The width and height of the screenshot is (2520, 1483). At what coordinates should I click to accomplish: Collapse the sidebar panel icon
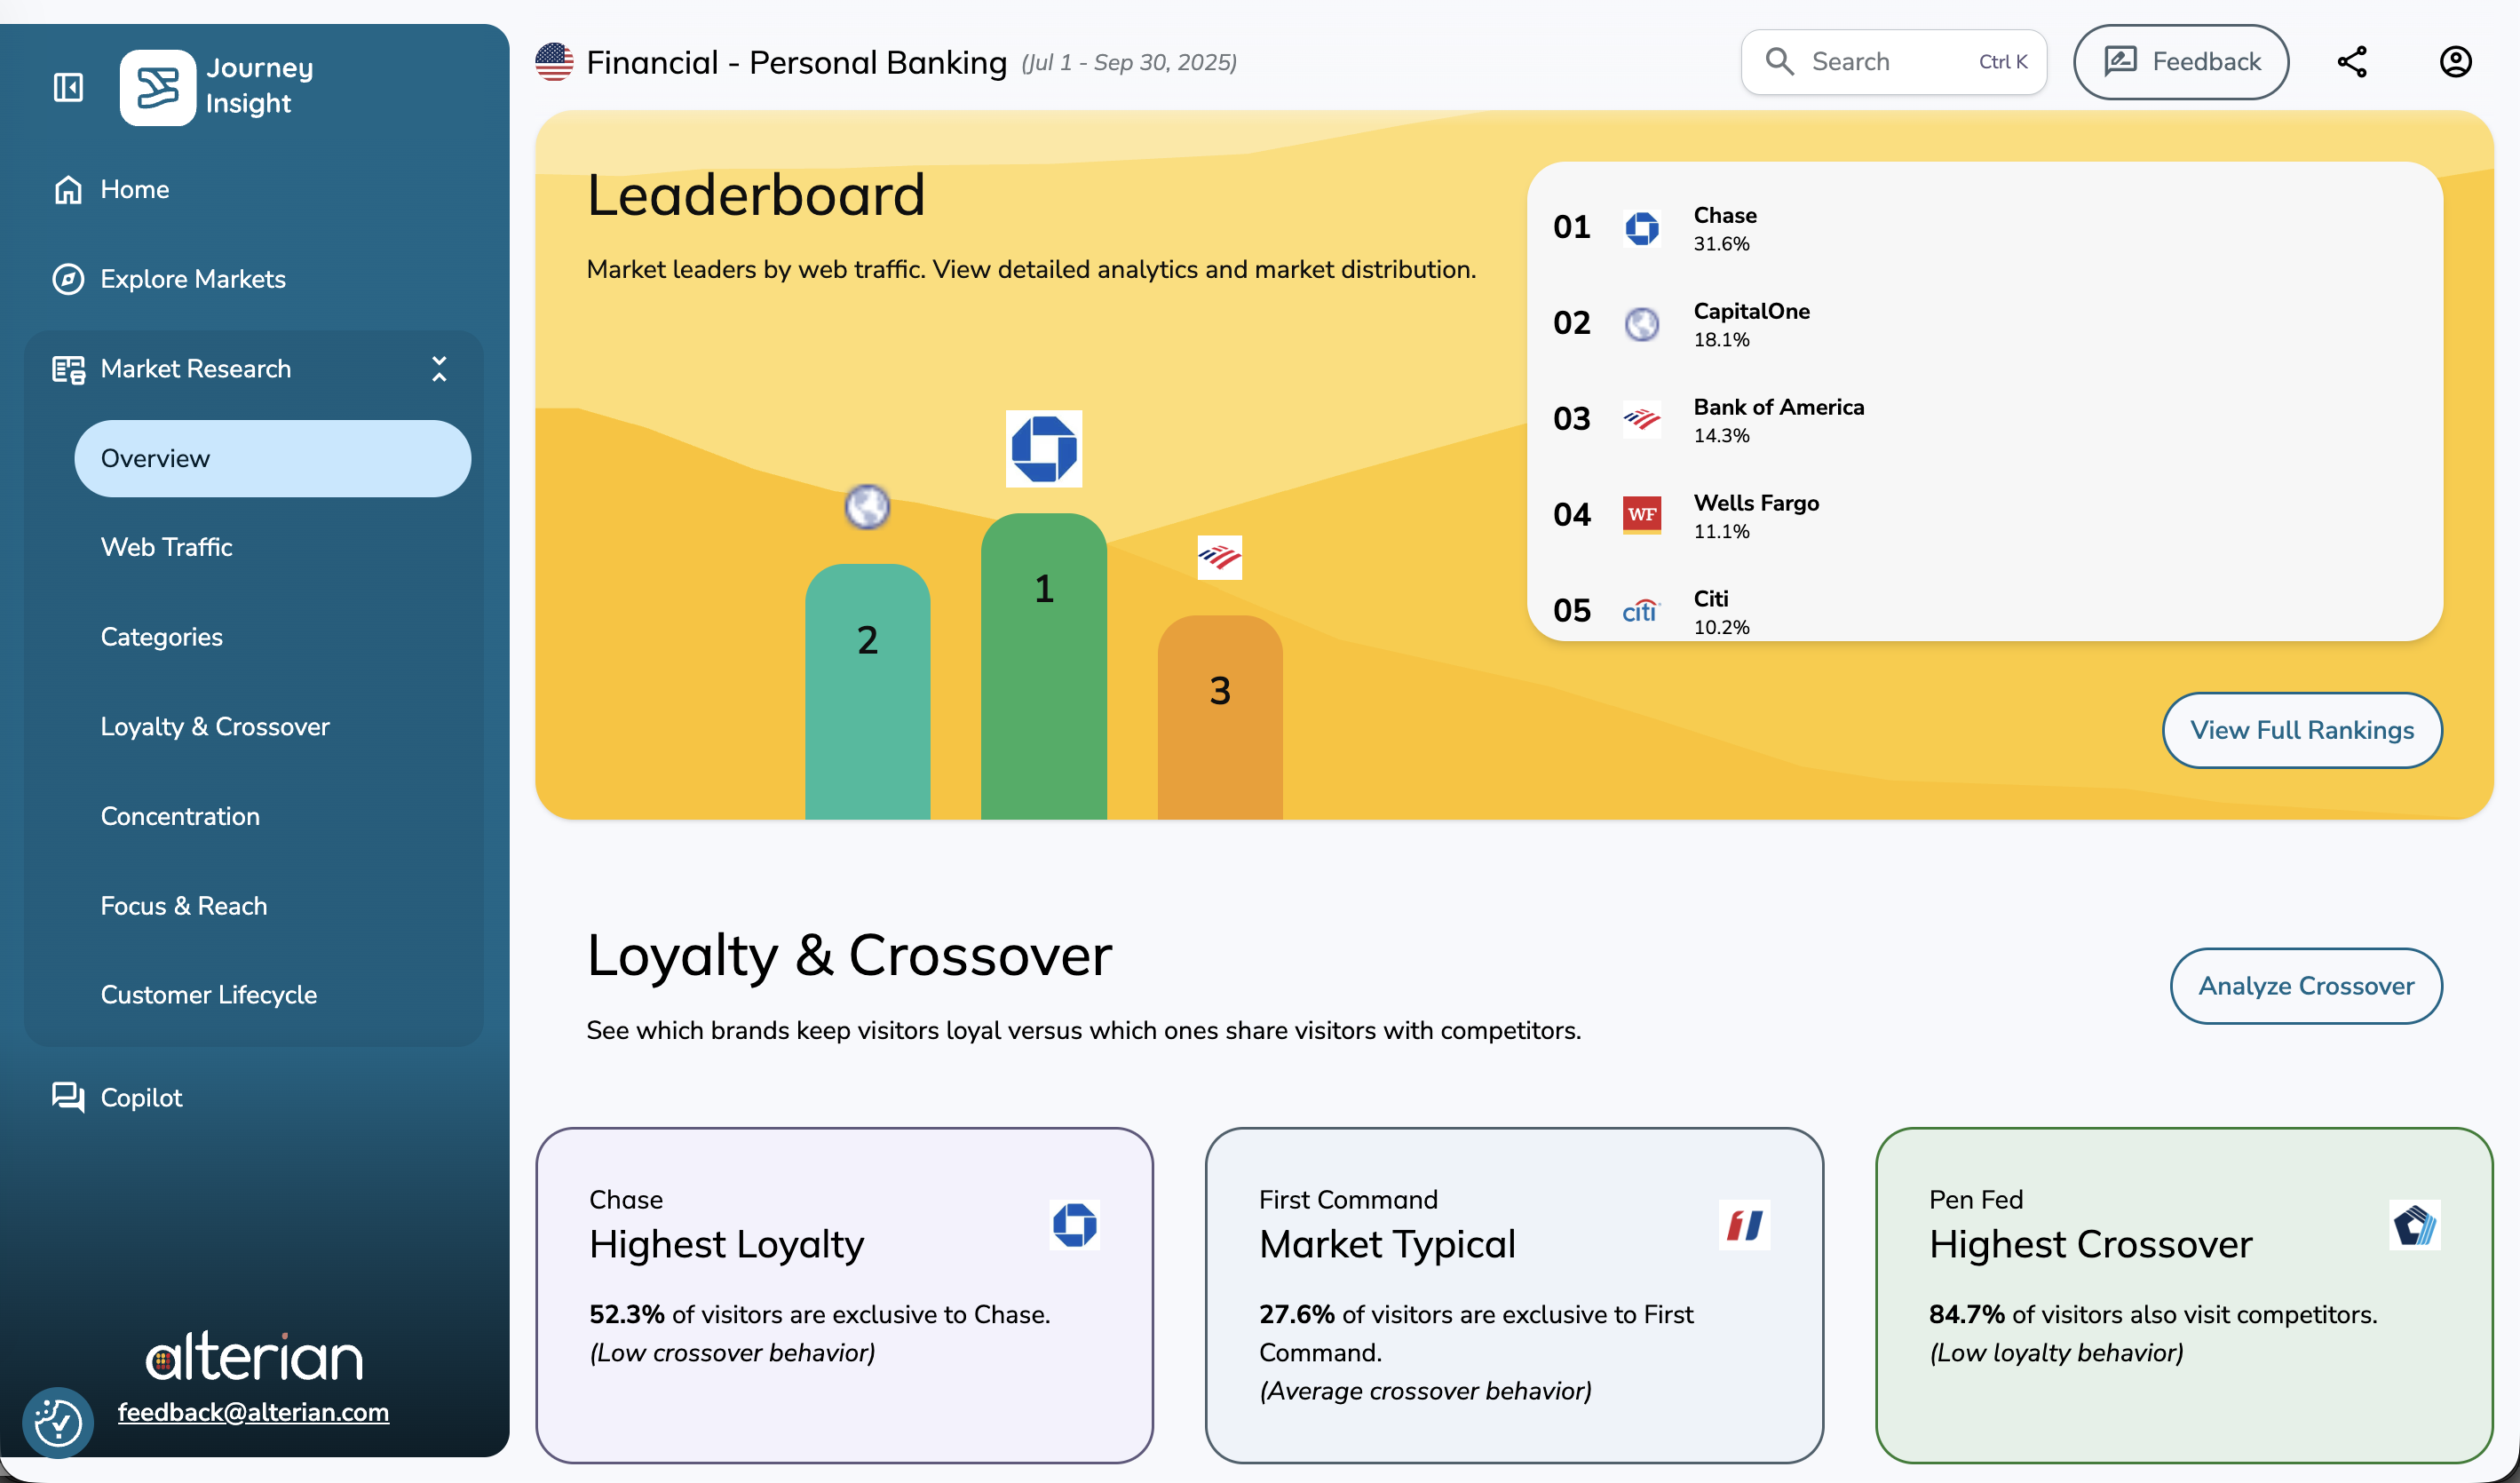[x=68, y=88]
